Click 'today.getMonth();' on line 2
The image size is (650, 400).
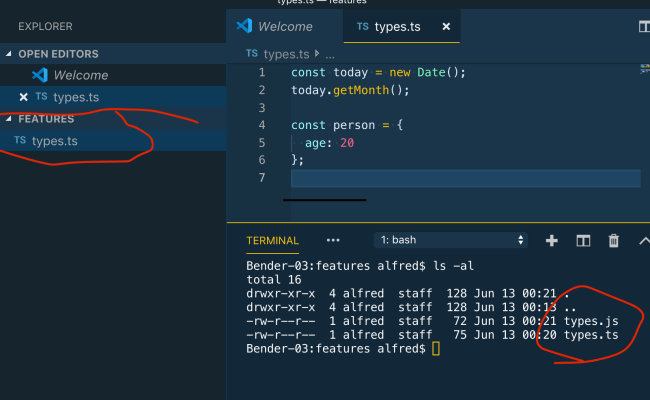point(350,90)
